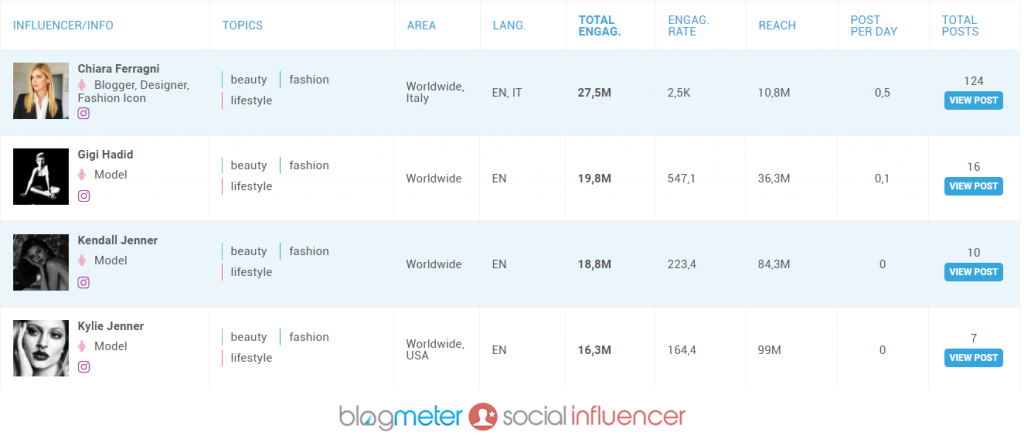View posts for Kendall Jenner
The height and width of the screenshot is (446, 1024).
(973, 272)
